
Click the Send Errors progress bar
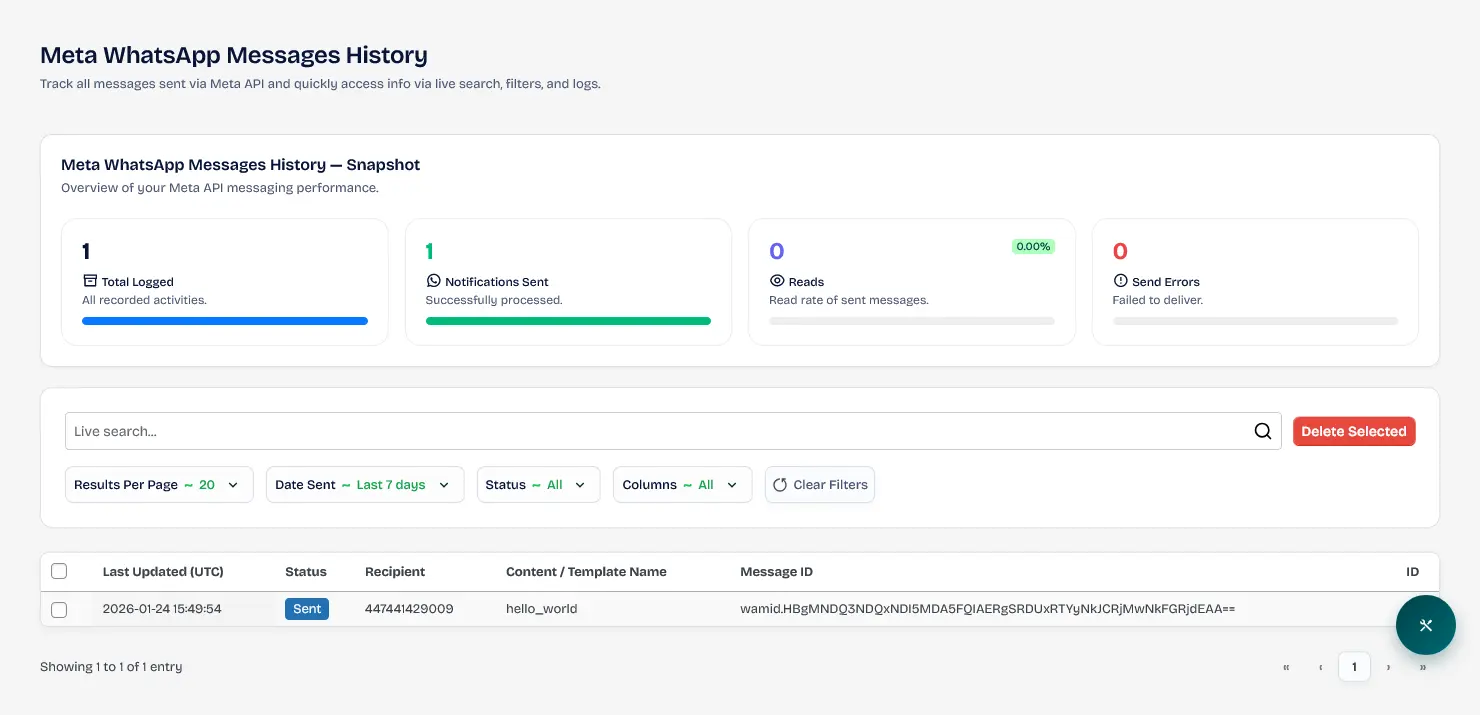click(1255, 321)
